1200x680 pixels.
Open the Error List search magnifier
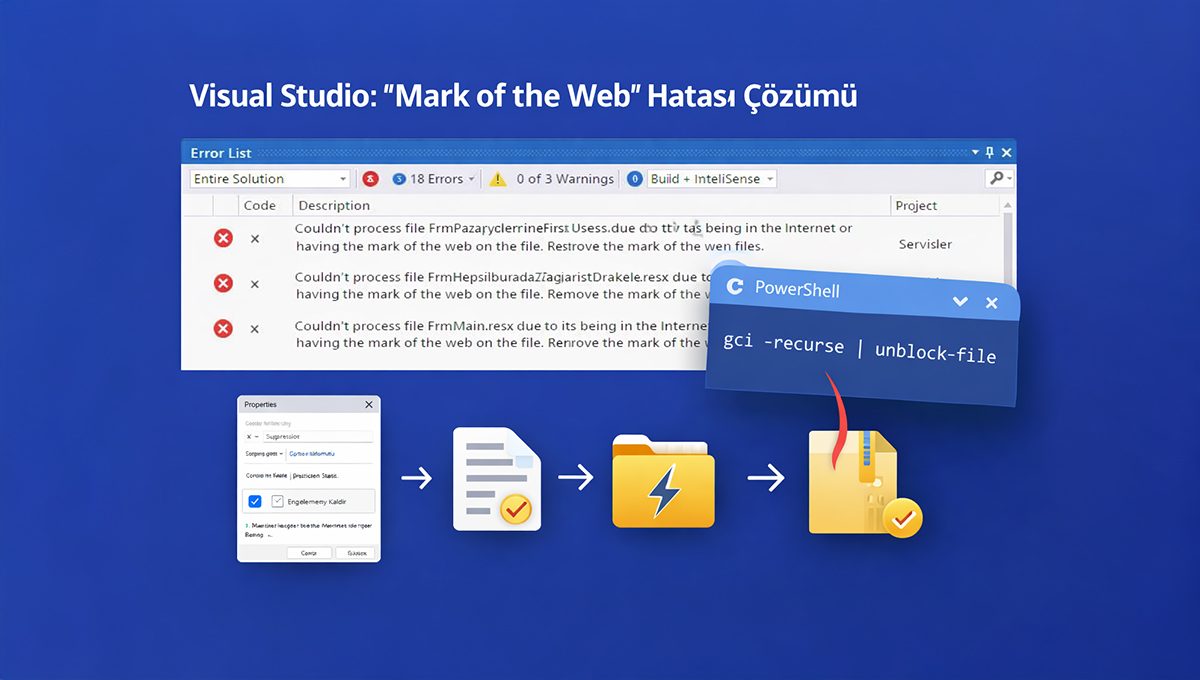coord(997,178)
